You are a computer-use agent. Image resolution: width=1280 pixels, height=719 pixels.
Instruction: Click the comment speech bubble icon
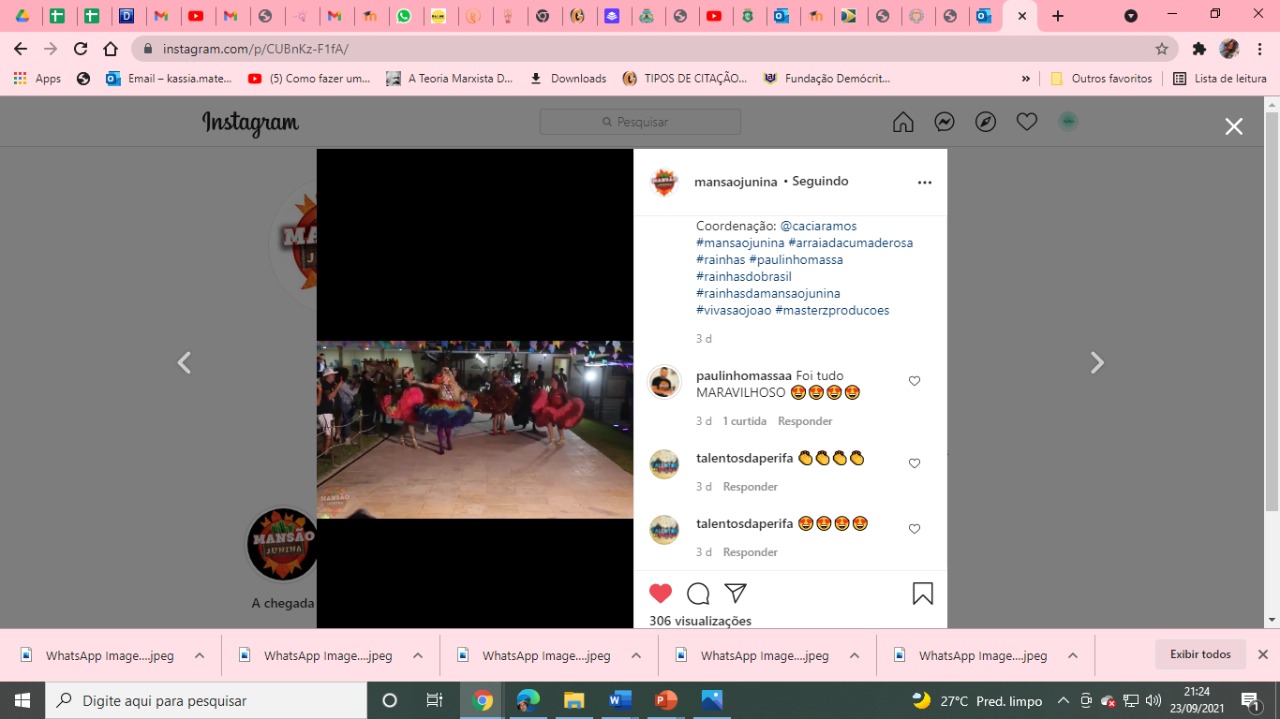pos(698,594)
